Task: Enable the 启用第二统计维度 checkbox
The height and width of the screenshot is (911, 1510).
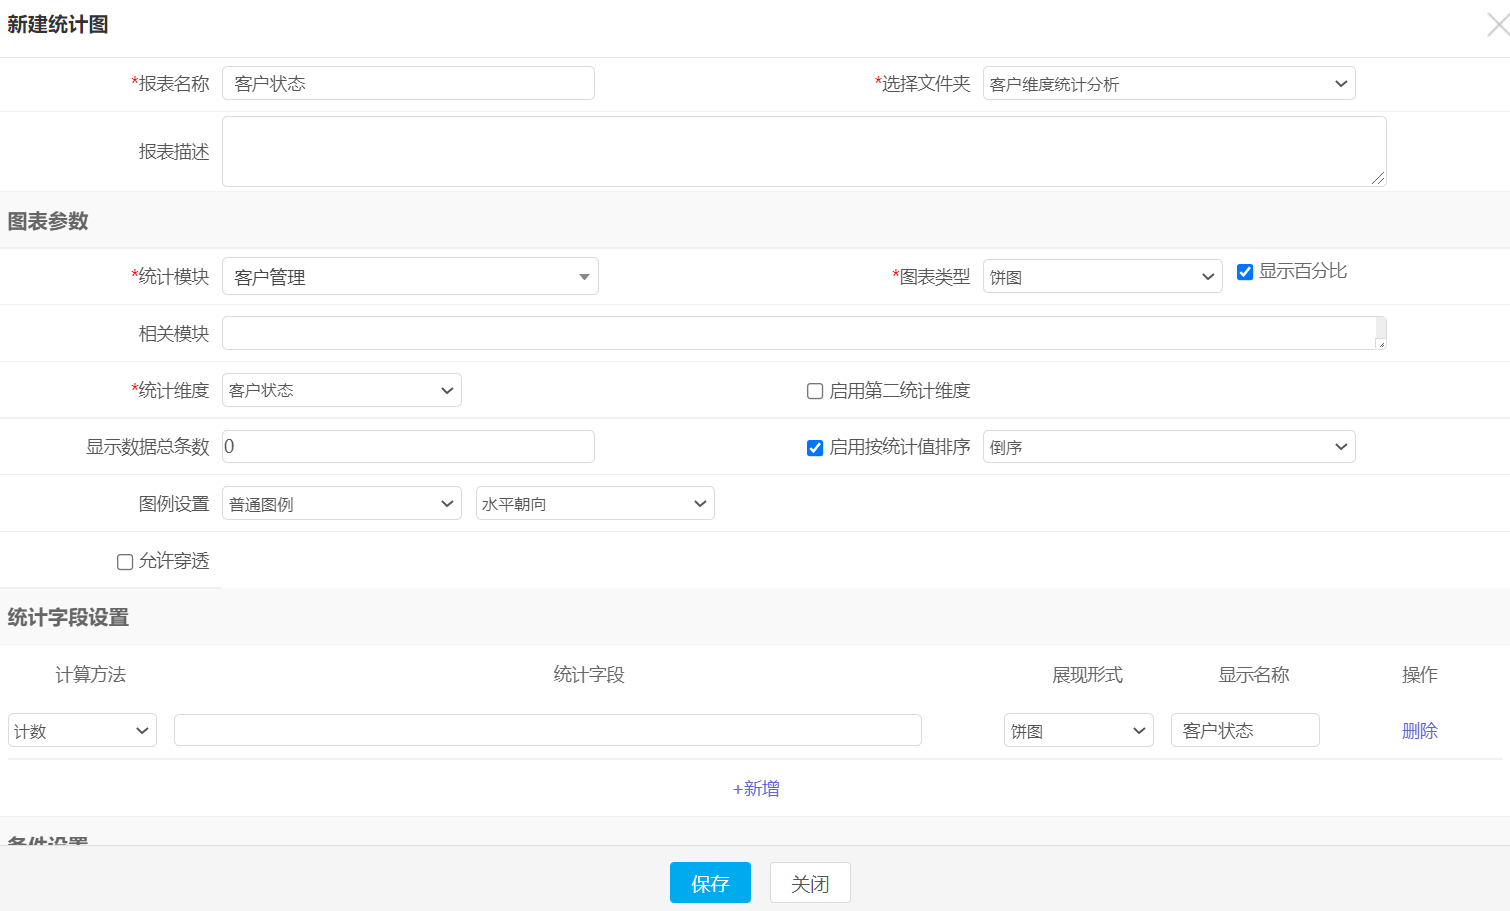Action: (815, 390)
